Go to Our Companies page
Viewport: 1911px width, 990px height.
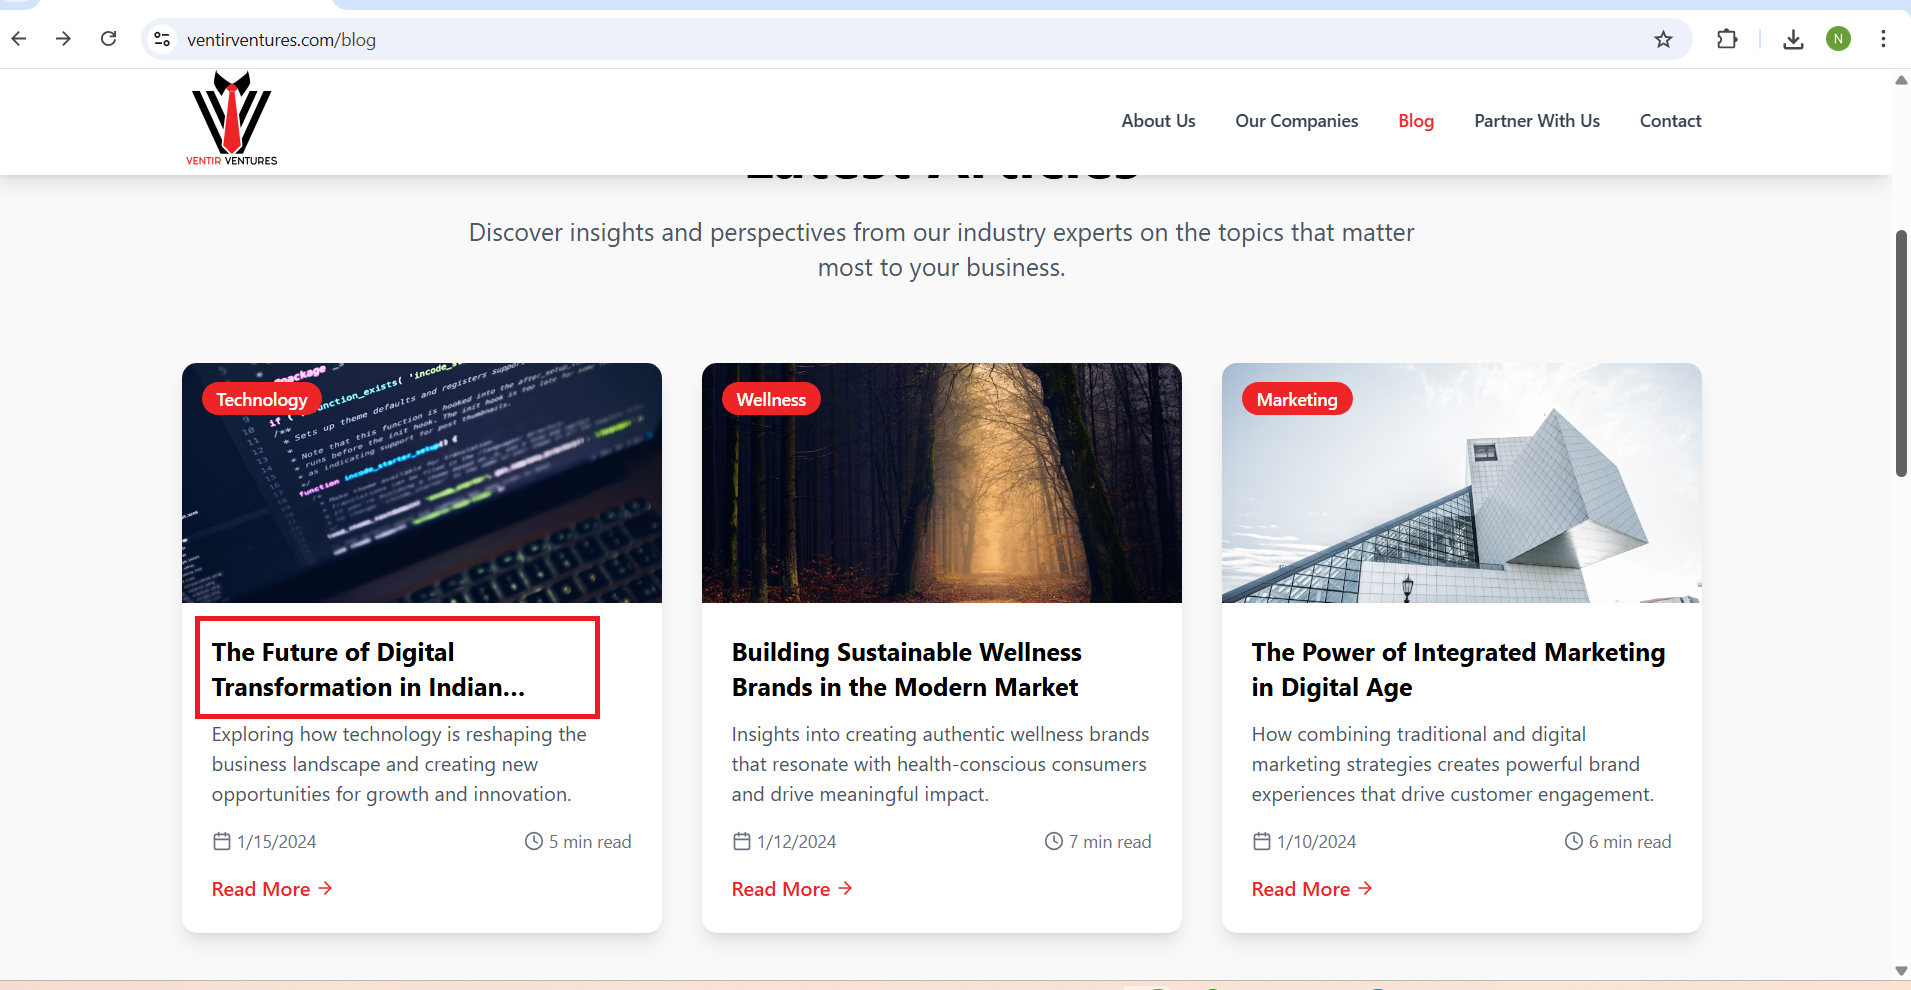tap(1296, 121)
